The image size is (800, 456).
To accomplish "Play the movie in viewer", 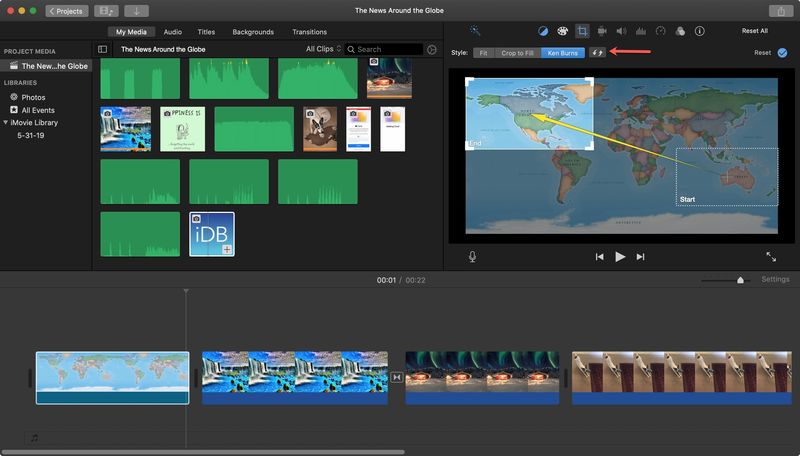I will [x=620, y=257].
